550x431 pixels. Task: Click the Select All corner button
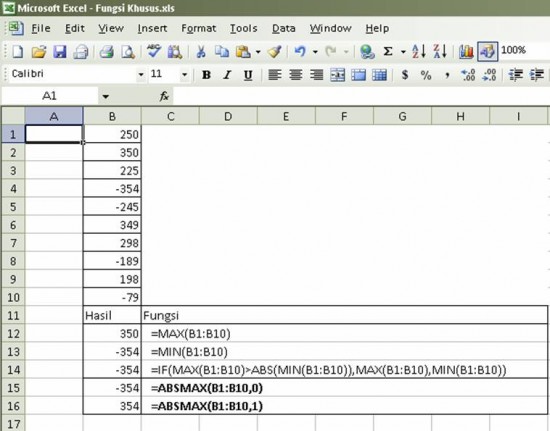point(13,116)
